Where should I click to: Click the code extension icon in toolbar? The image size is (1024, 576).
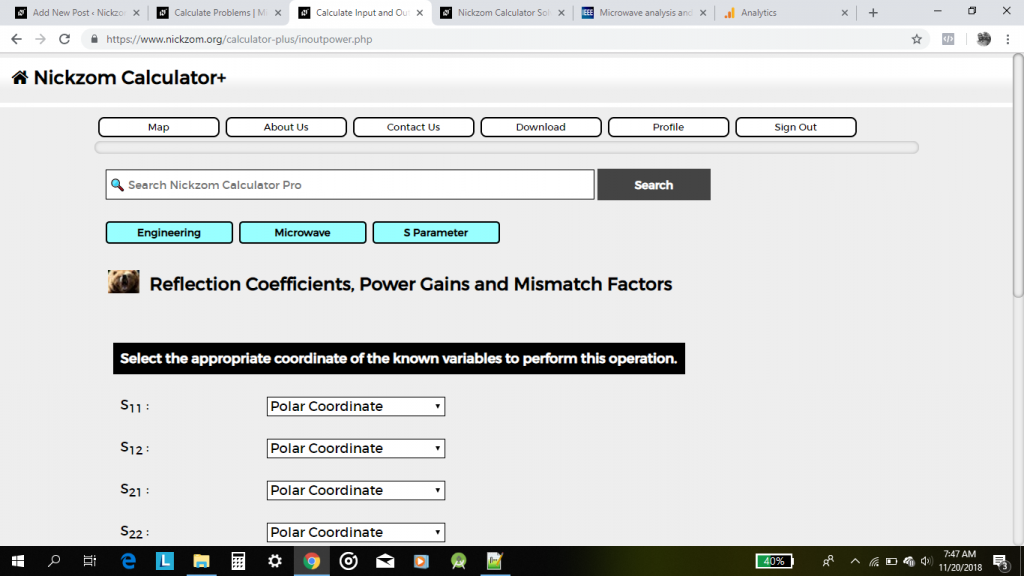[948, 39]
